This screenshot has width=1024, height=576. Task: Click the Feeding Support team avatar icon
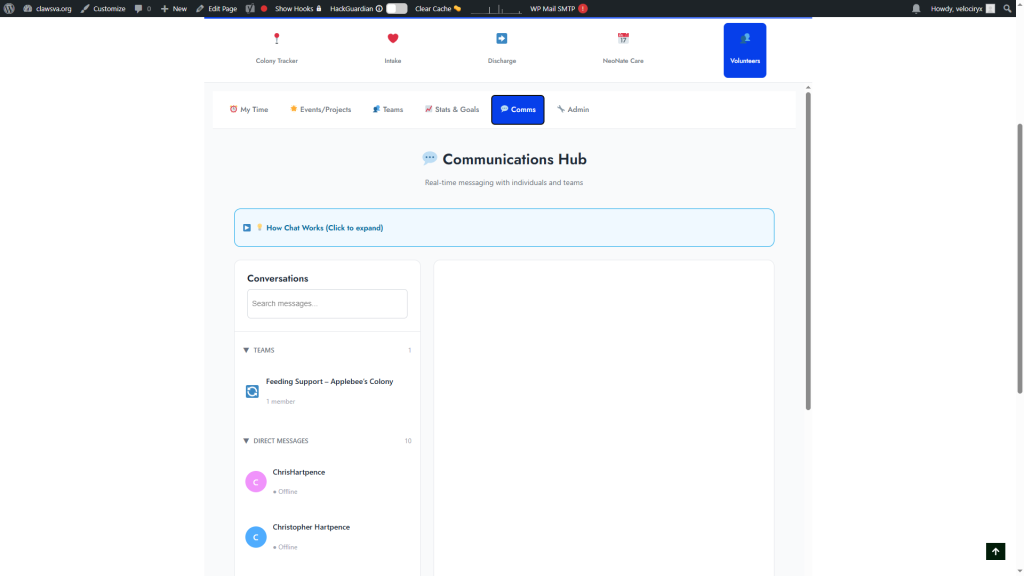coord(252,391)
